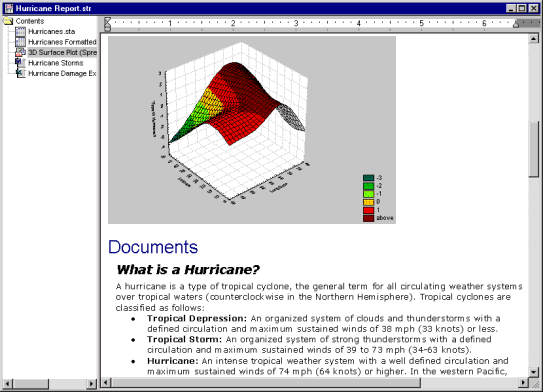
Task: Click the tree pane scroll left arrow
Action: pyautogui.click(x=8, y=383)
